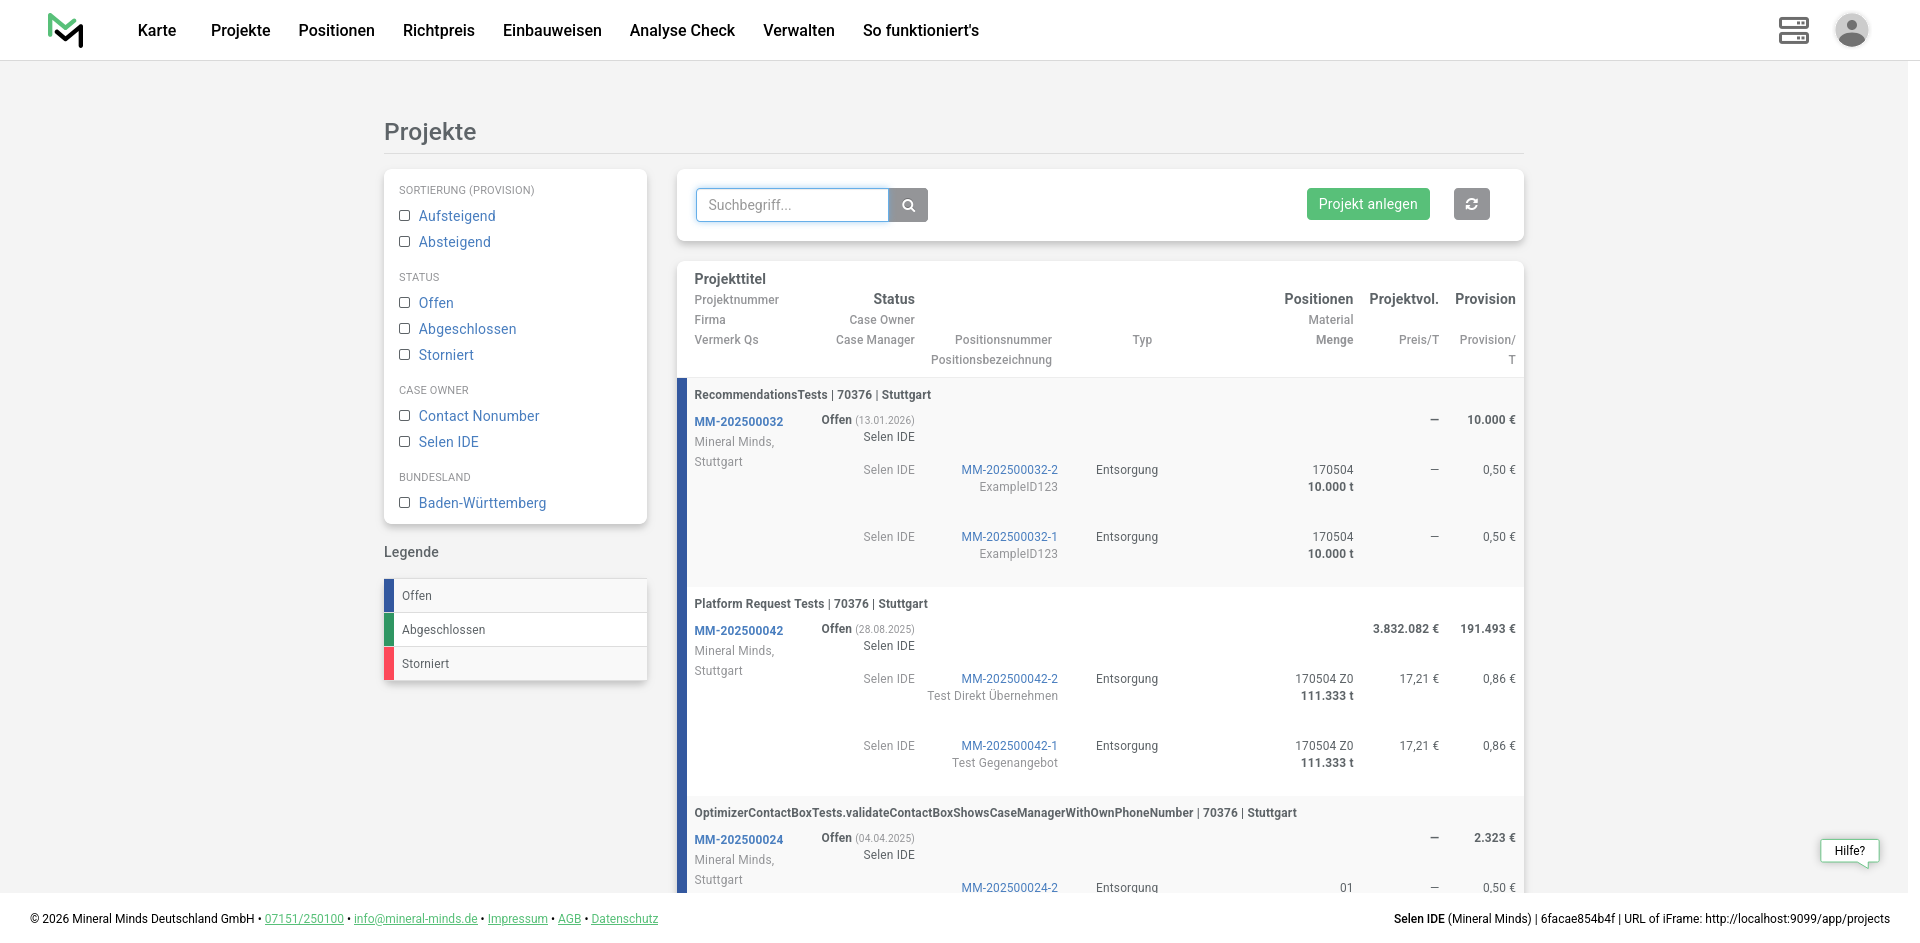Screen dimensions: 1920x943
Task: Click the blue Offen legend color swatch
Action: click(x=389, y=596)
